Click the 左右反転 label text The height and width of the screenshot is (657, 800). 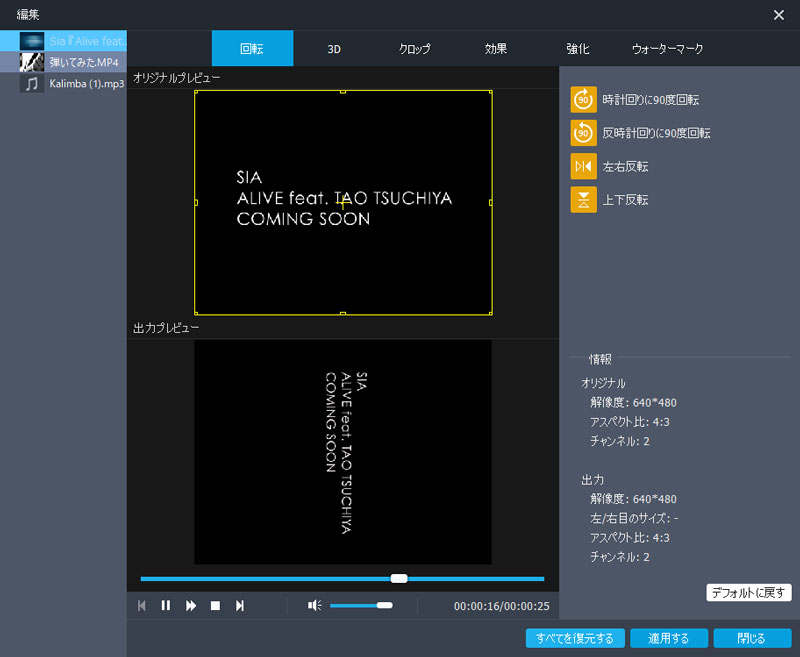tap(626, 167)
